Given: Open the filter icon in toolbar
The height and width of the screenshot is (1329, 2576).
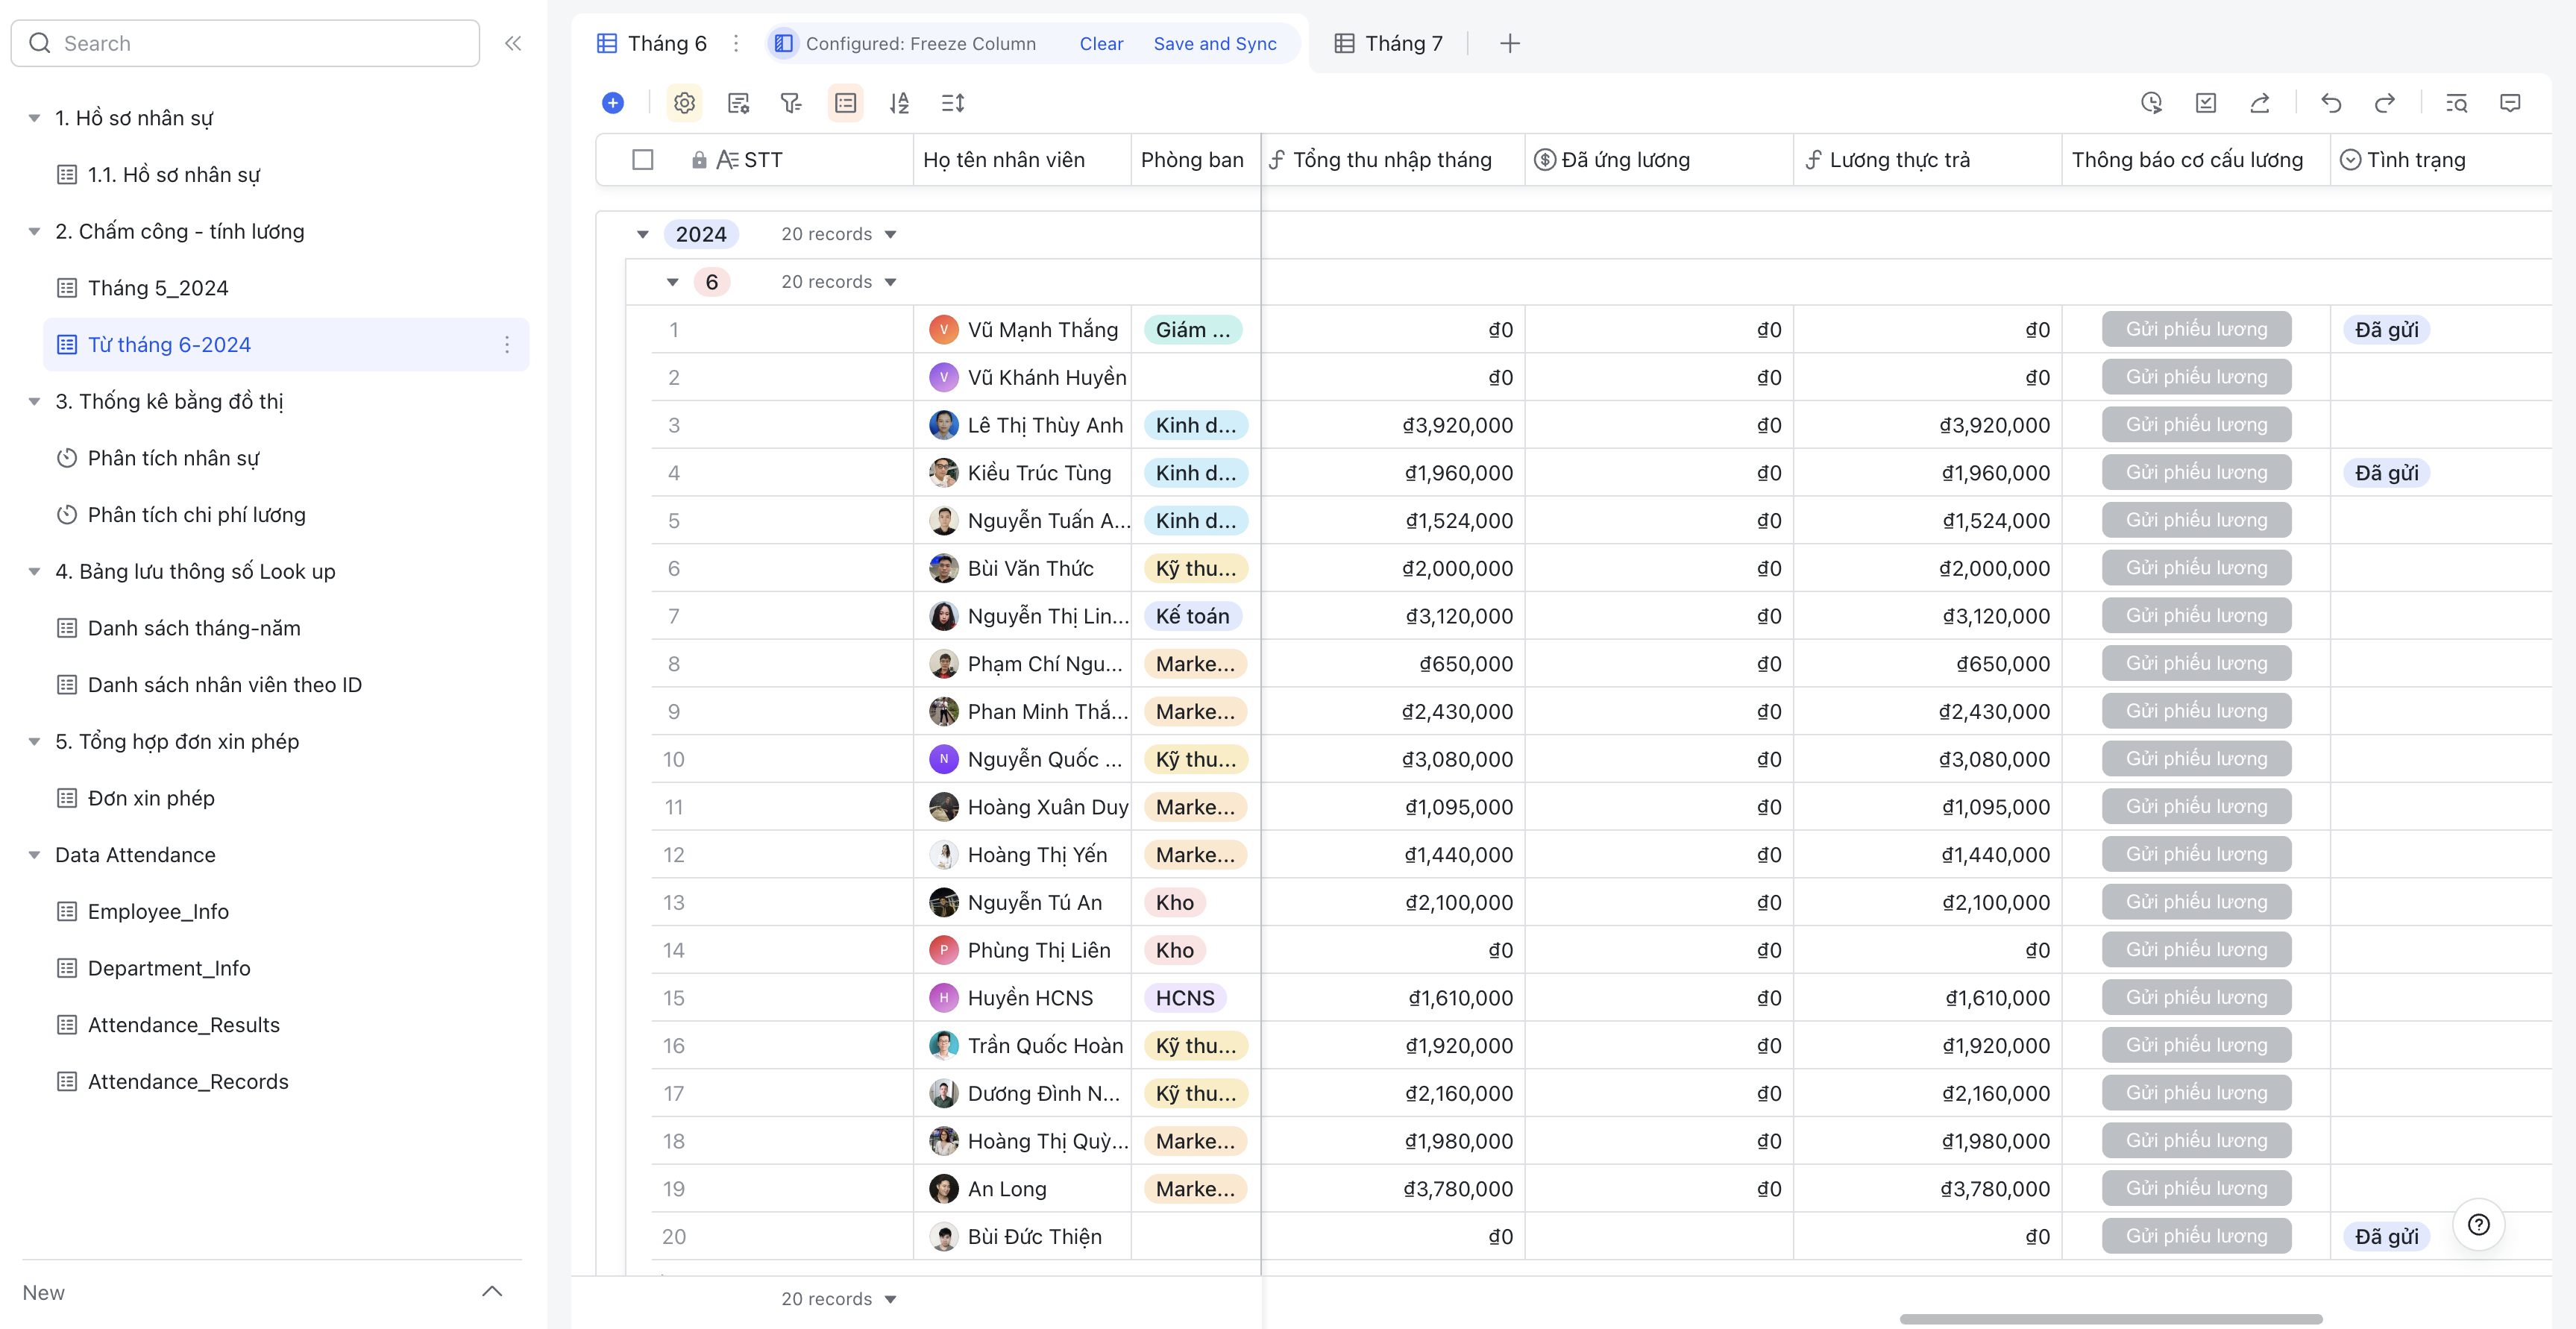Looking at the screenshot, I should point(791,103).
